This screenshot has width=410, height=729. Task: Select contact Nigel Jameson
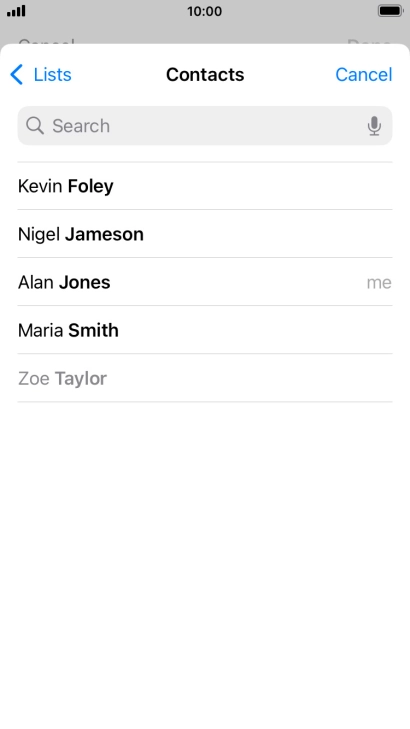click(205, 234)
